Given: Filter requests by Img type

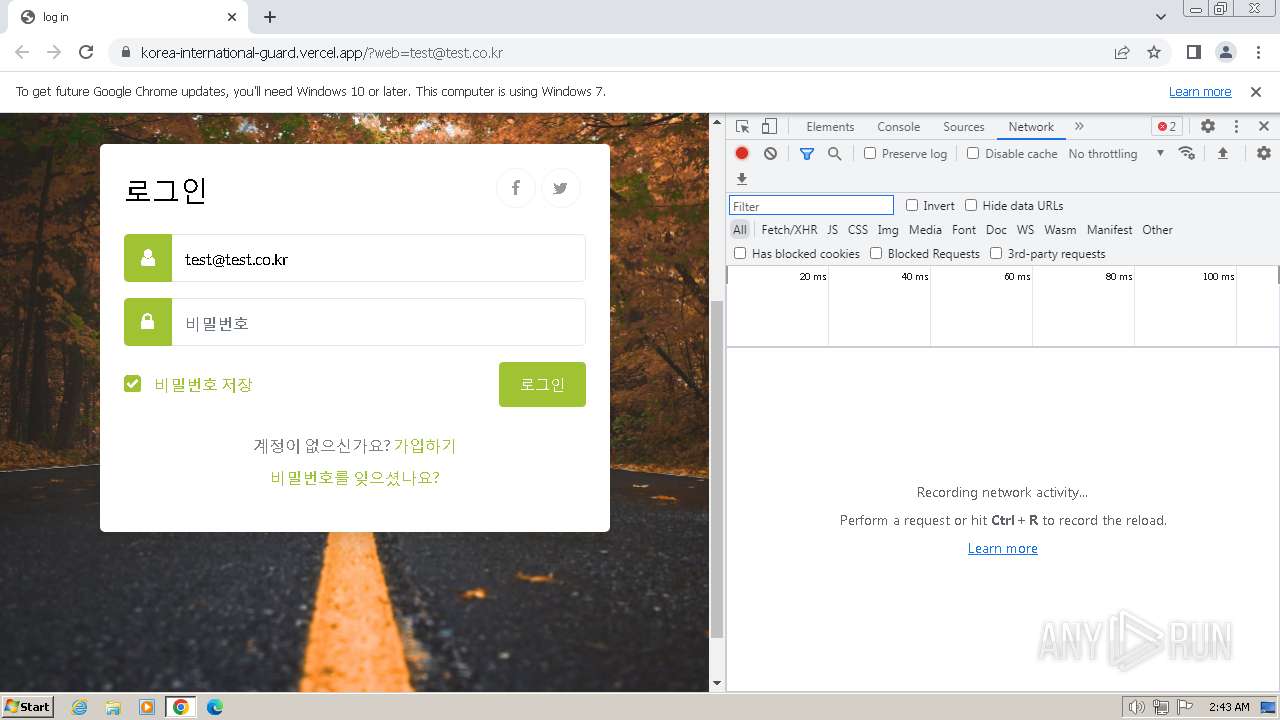Looking at the screenshot, I should tap(888, 229).
